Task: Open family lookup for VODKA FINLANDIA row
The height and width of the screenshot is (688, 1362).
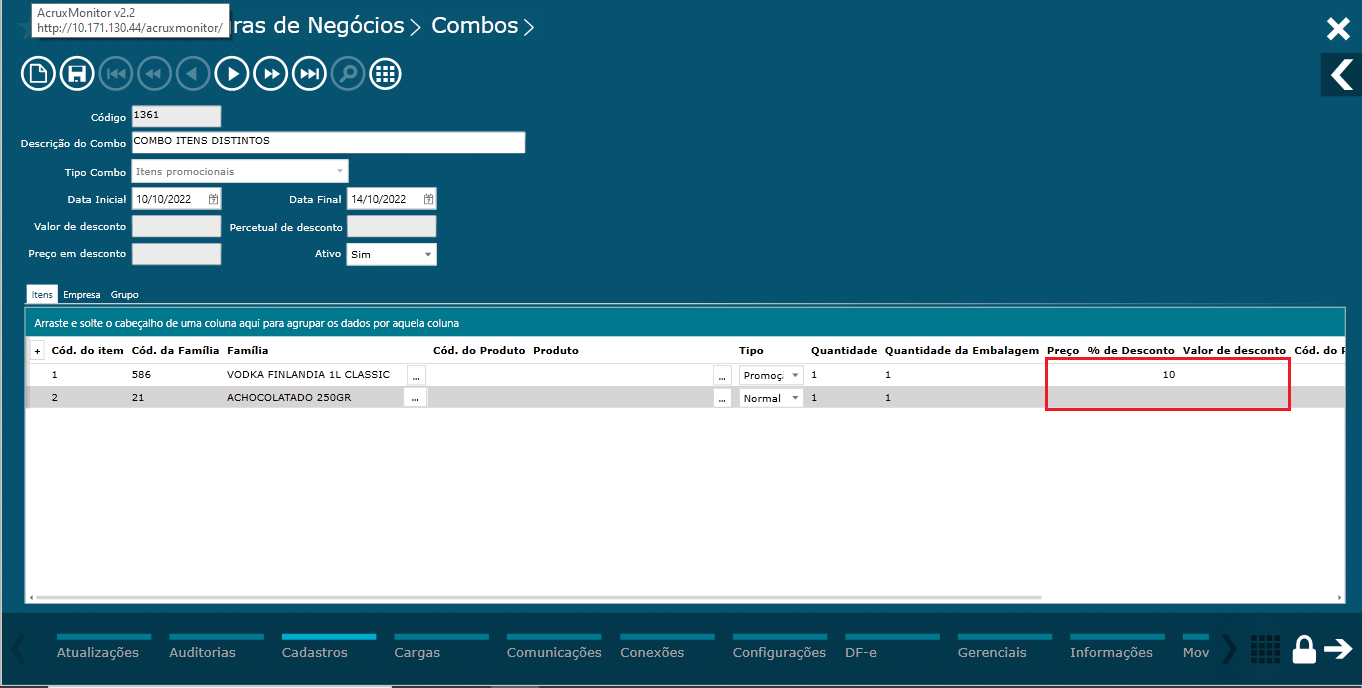Action: [417, 375]
